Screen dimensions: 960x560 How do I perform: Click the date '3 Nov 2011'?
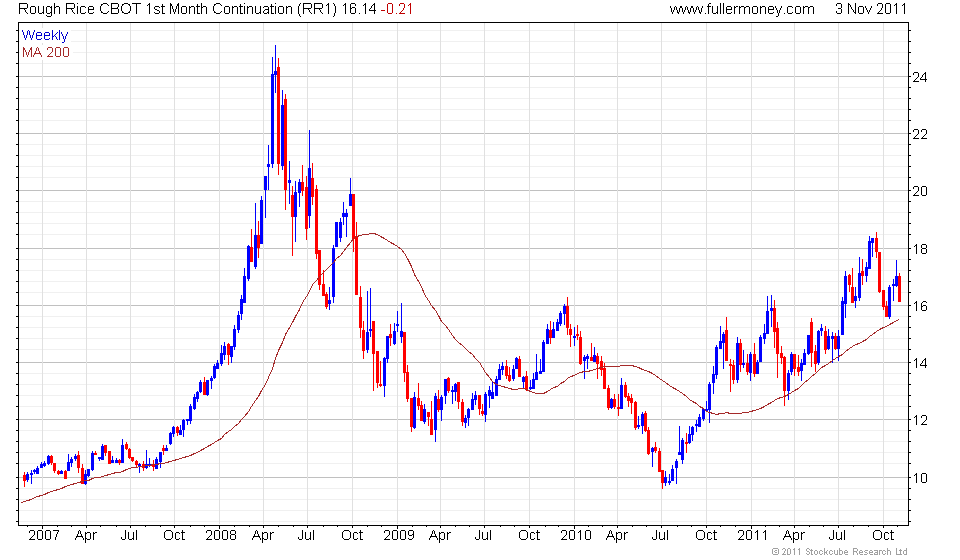[x=871, y=9]
